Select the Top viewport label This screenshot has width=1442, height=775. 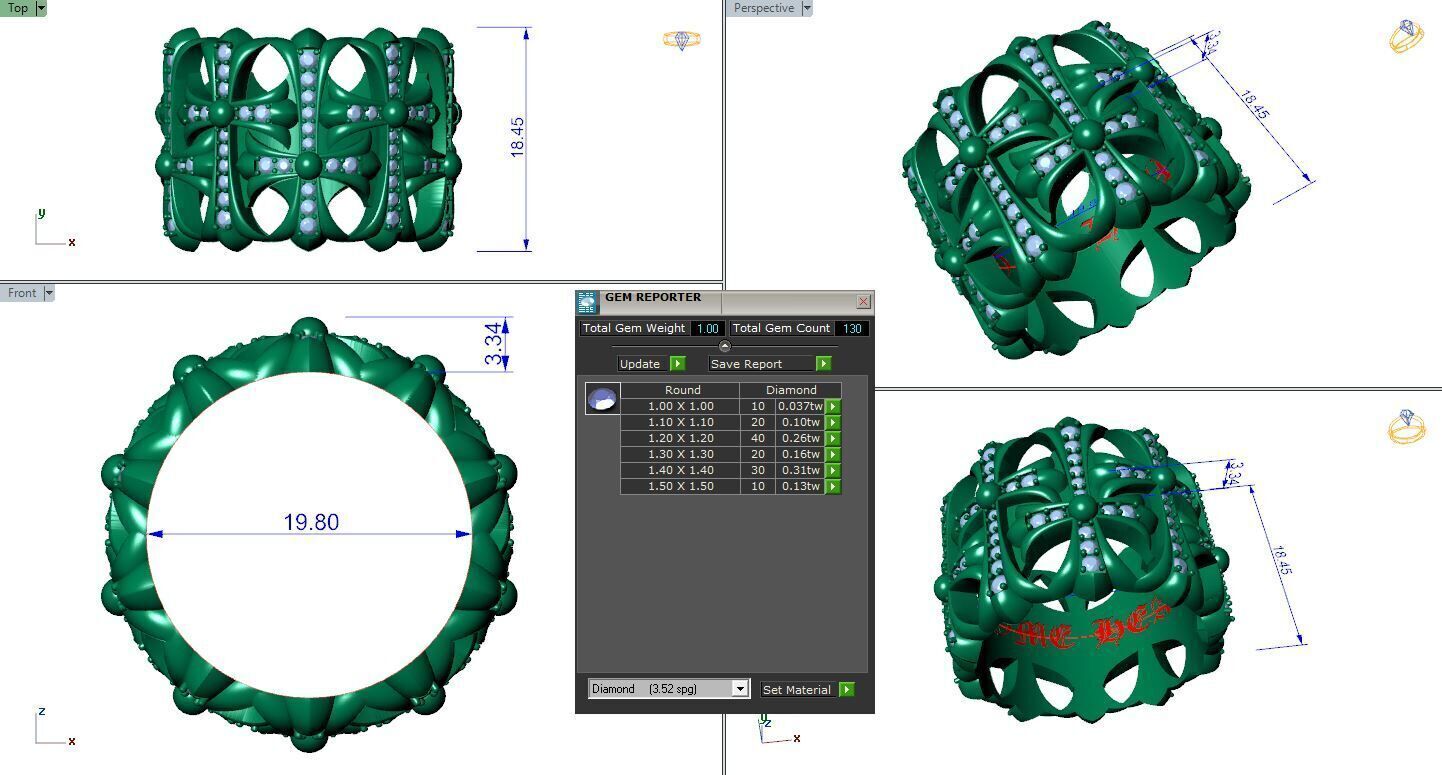[17, 8]
